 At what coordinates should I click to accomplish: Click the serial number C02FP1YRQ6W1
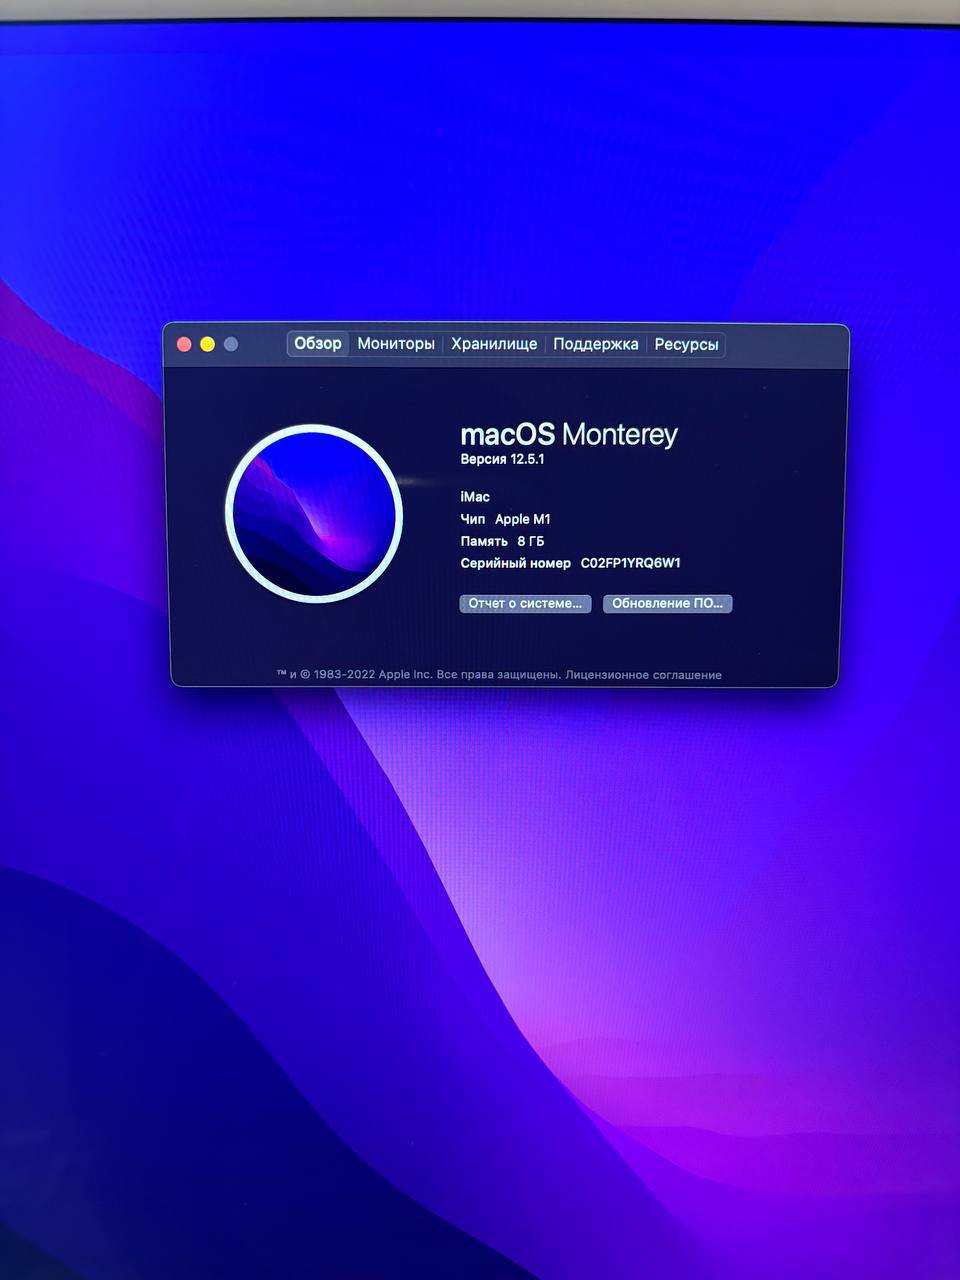pos(631,563)
